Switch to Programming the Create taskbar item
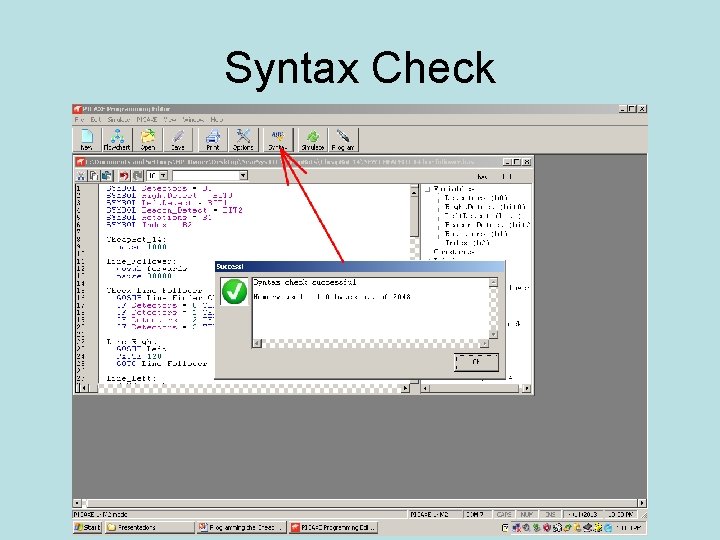The width and height of the screenshot is (720, 540). pyautogui.click(x=242, y=527)
